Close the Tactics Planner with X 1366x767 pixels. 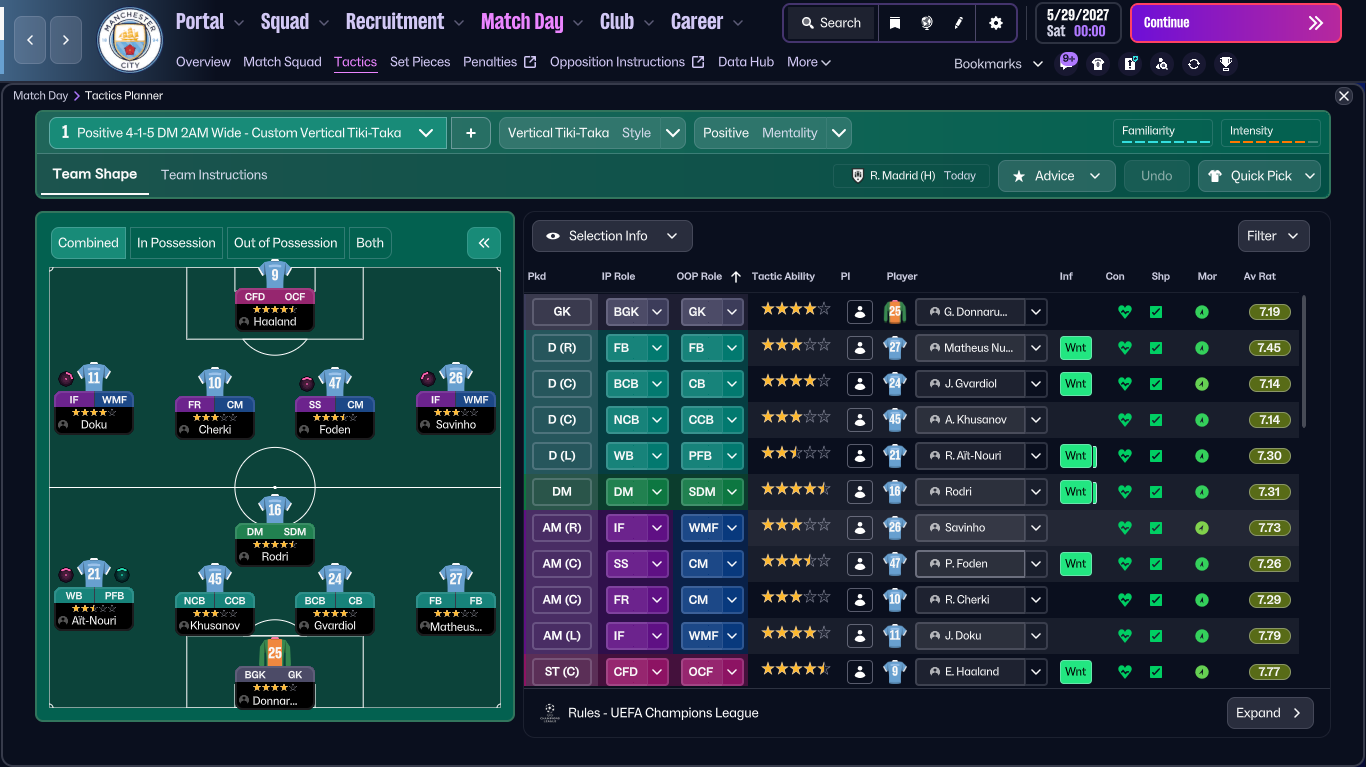pos(1344,96)
